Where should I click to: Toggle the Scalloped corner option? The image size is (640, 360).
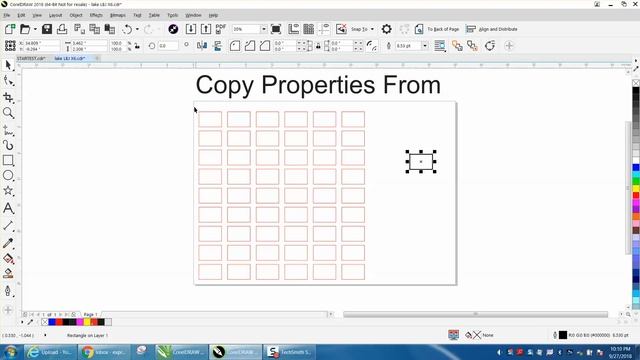pos(250,46)
